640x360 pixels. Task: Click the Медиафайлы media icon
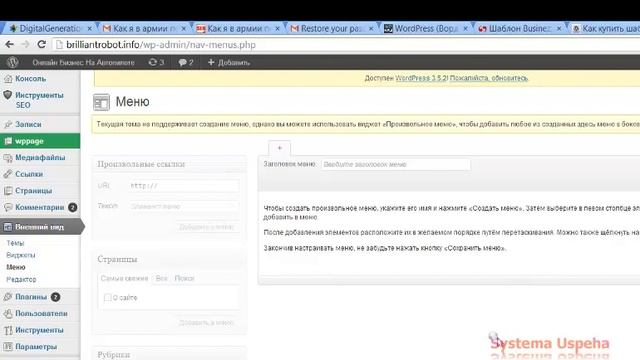point(8,158)
